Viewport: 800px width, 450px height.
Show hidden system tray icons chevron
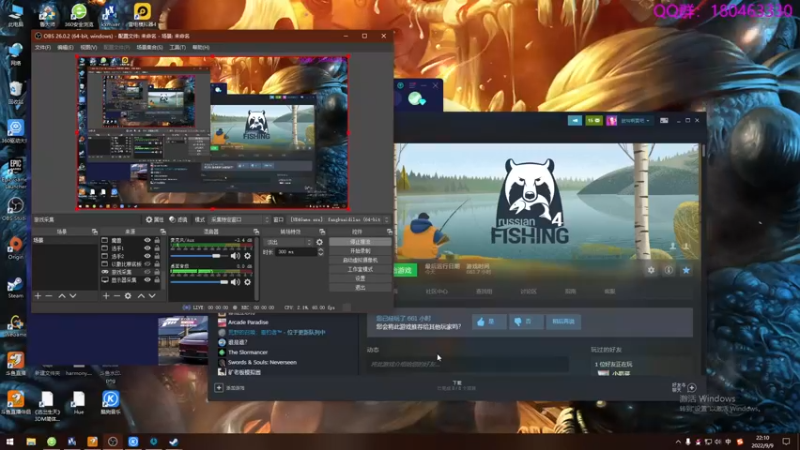[x=678, y=441]
